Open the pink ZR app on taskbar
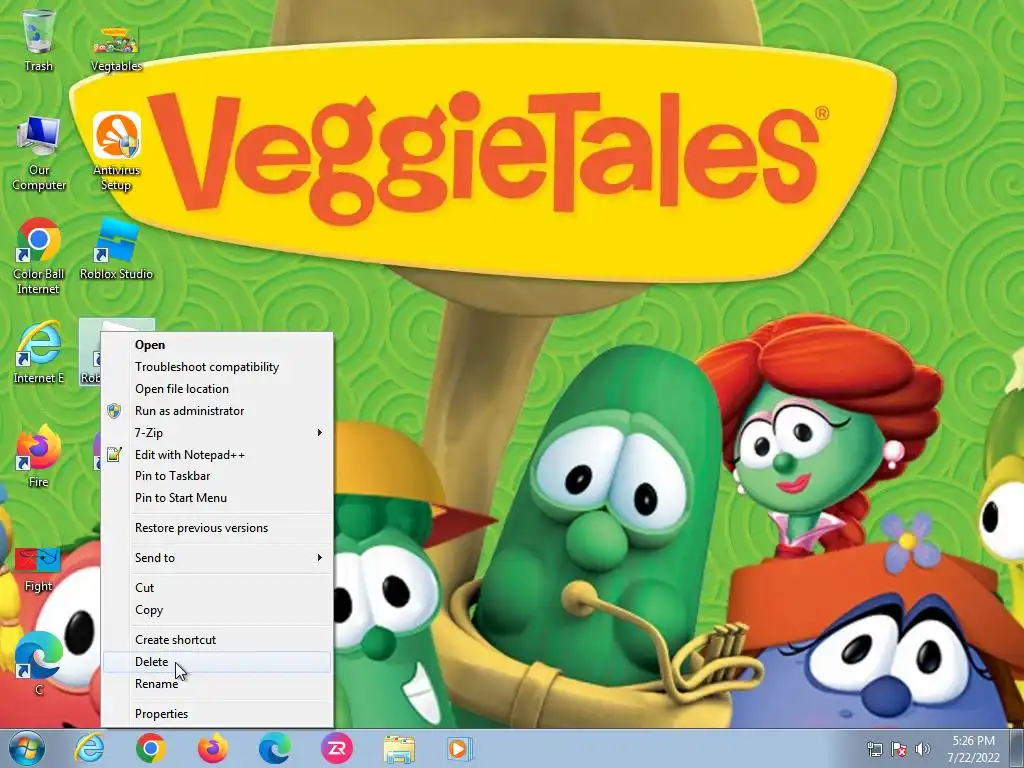This screenshot has width=1024, height=768. point(336,748)
